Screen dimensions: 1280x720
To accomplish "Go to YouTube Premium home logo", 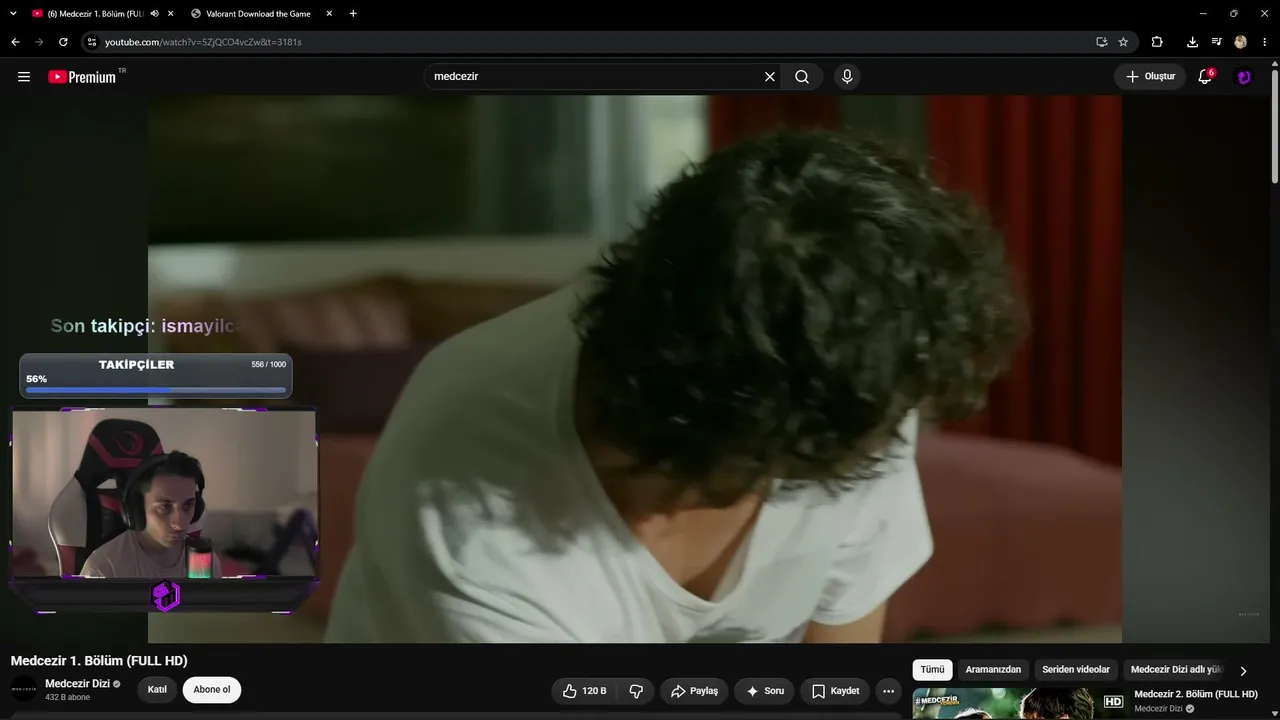I will (x=83, y=77).
